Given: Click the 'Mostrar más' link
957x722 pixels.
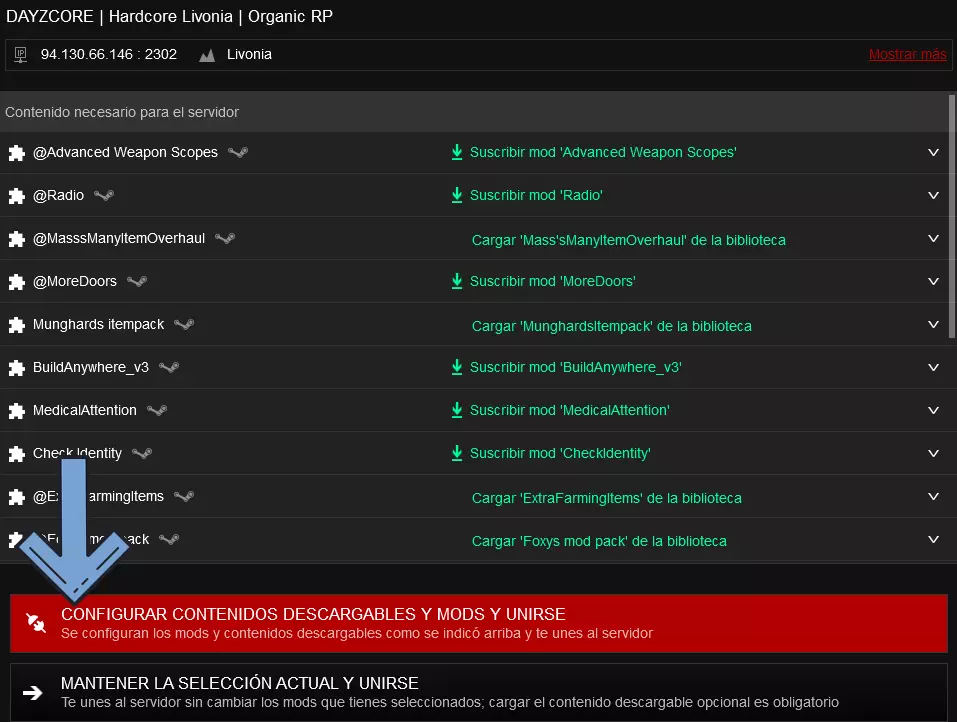Looking at the screenshot, I should [907, 54].
